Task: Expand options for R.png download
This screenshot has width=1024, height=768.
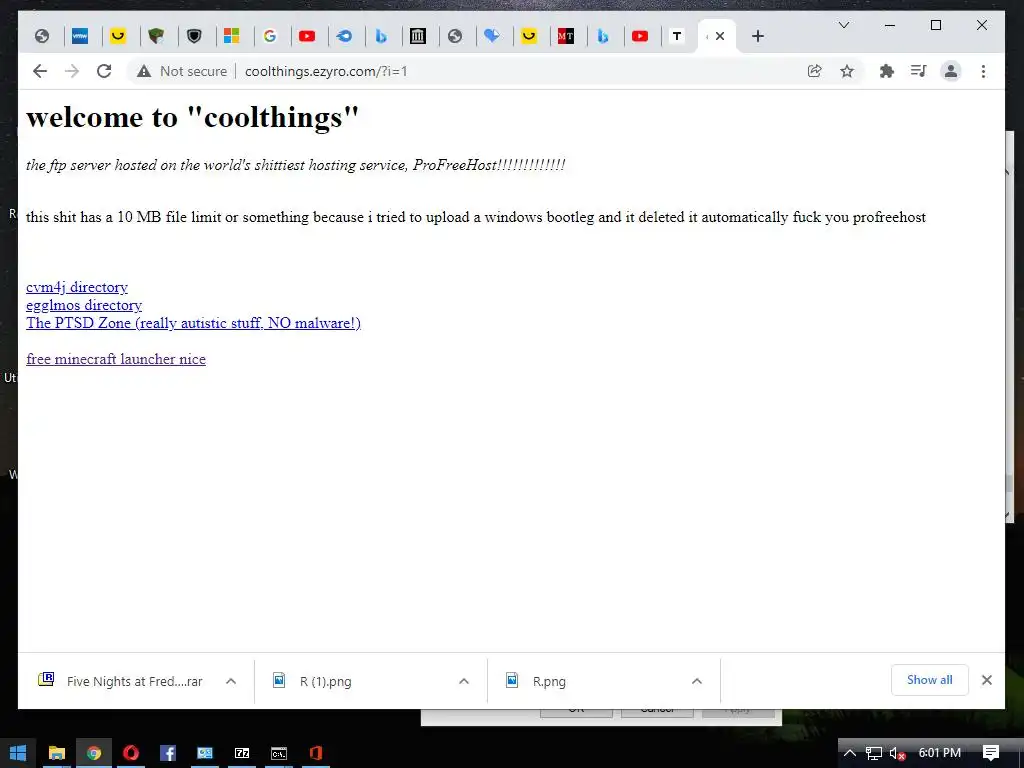Action: 697,681
